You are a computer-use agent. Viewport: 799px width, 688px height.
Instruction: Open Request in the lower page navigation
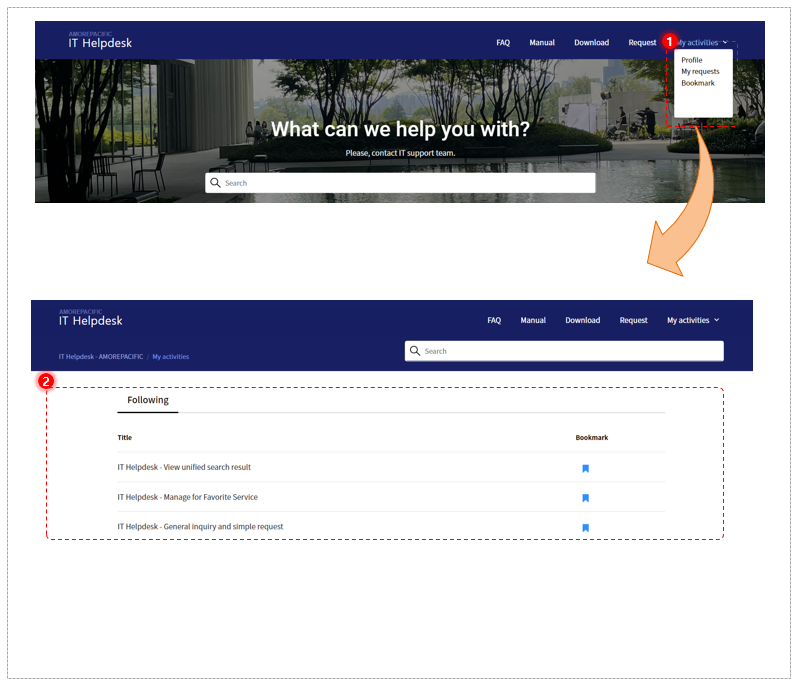click(633, 321)
